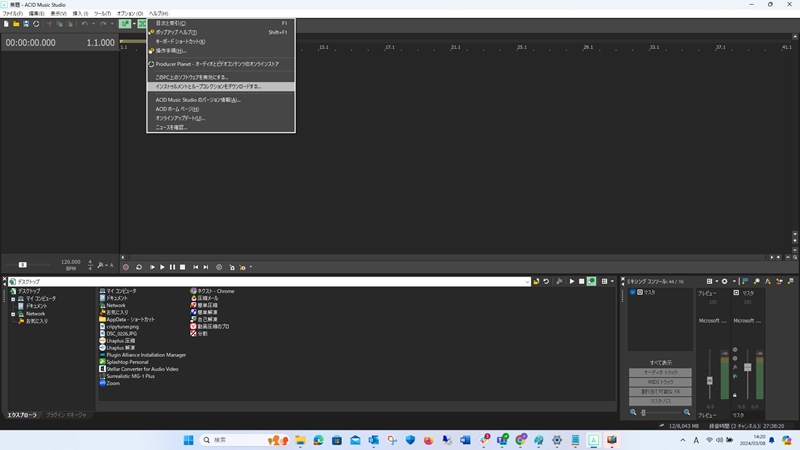The image size is (800, 450).
Task: Click the Save icon in toolbar
Action: coord(26,24)
